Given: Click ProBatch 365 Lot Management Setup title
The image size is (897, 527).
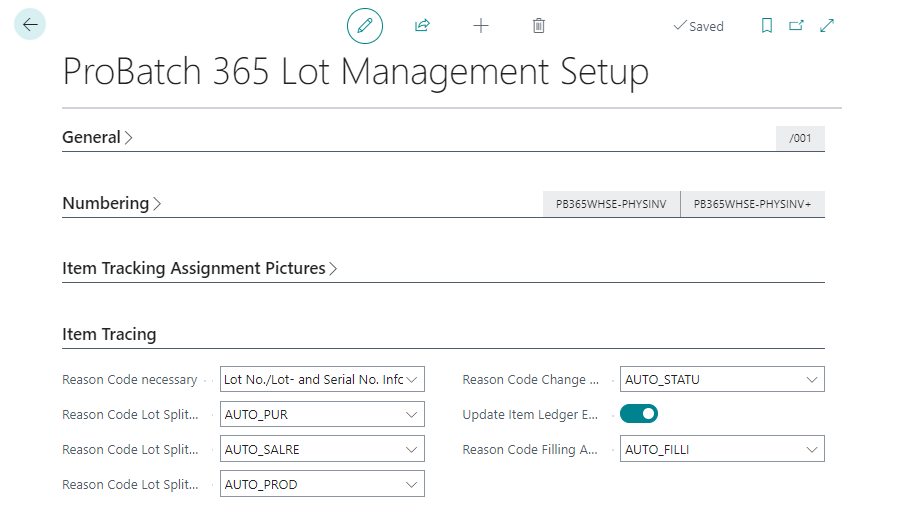Looking at the screenshot, I should point(355,72).
